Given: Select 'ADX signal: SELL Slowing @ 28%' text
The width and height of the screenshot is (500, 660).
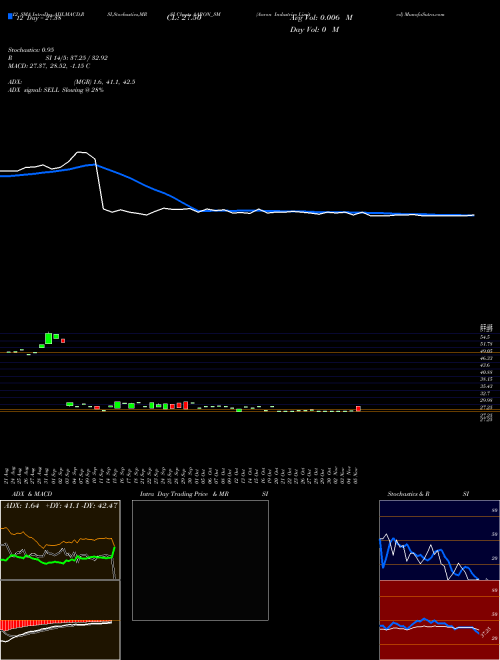Looking at the screenshot, I should click(x=56, y=90).
